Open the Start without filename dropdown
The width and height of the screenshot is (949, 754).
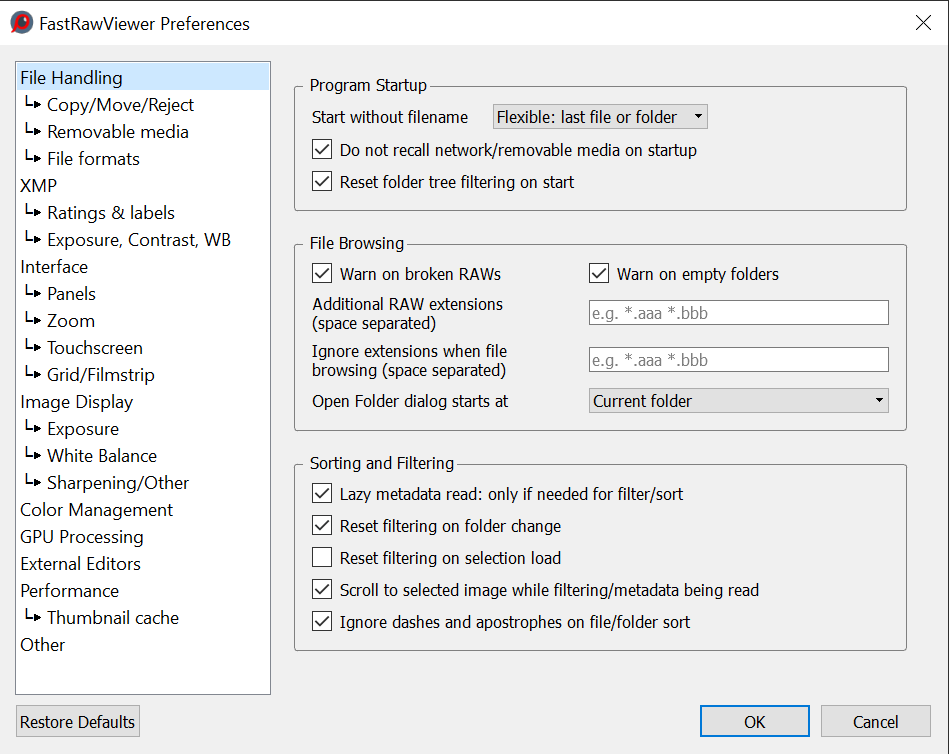pos(599,116)
